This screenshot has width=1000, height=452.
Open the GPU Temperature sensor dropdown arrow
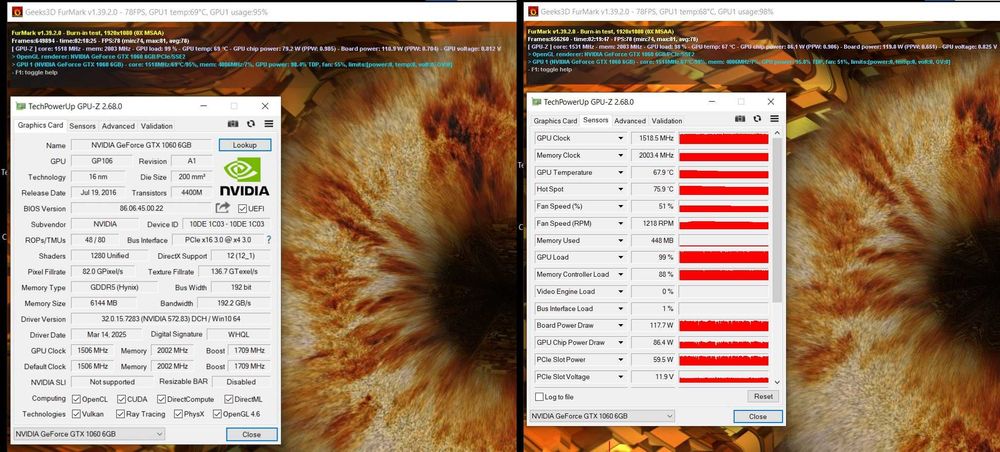[620, 173]
